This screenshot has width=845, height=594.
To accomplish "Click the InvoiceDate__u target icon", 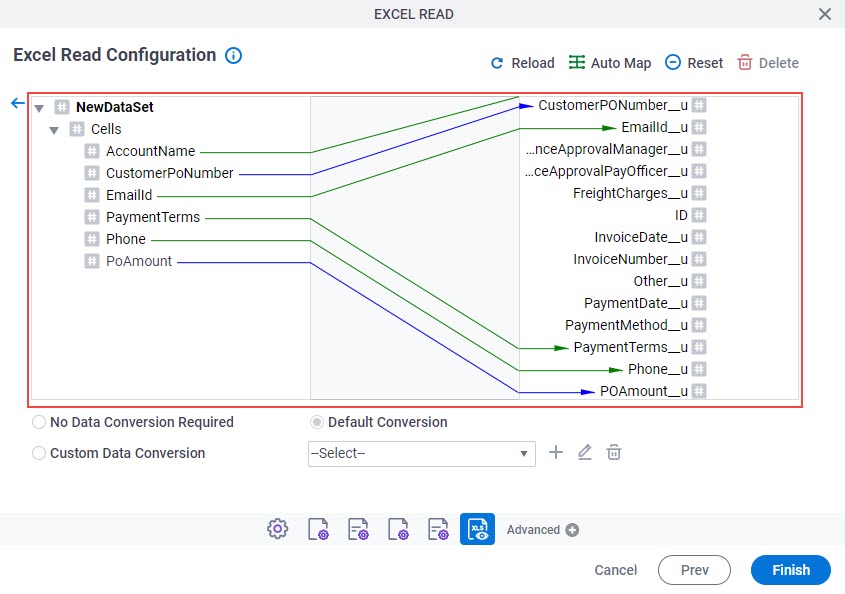I will coord(699,237).
